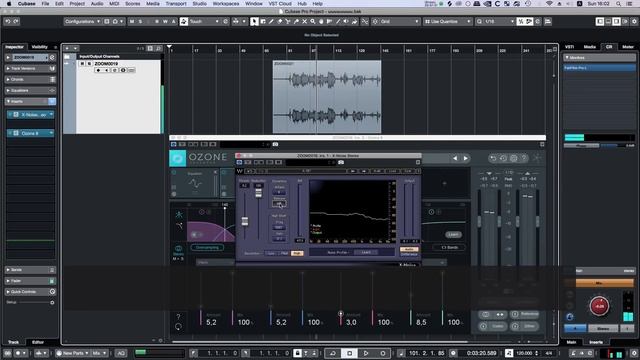Image resolution: width=640 pixels, height=360 pixels.
Task: Toggle the right zone visibility button
Action: (616, 21)
